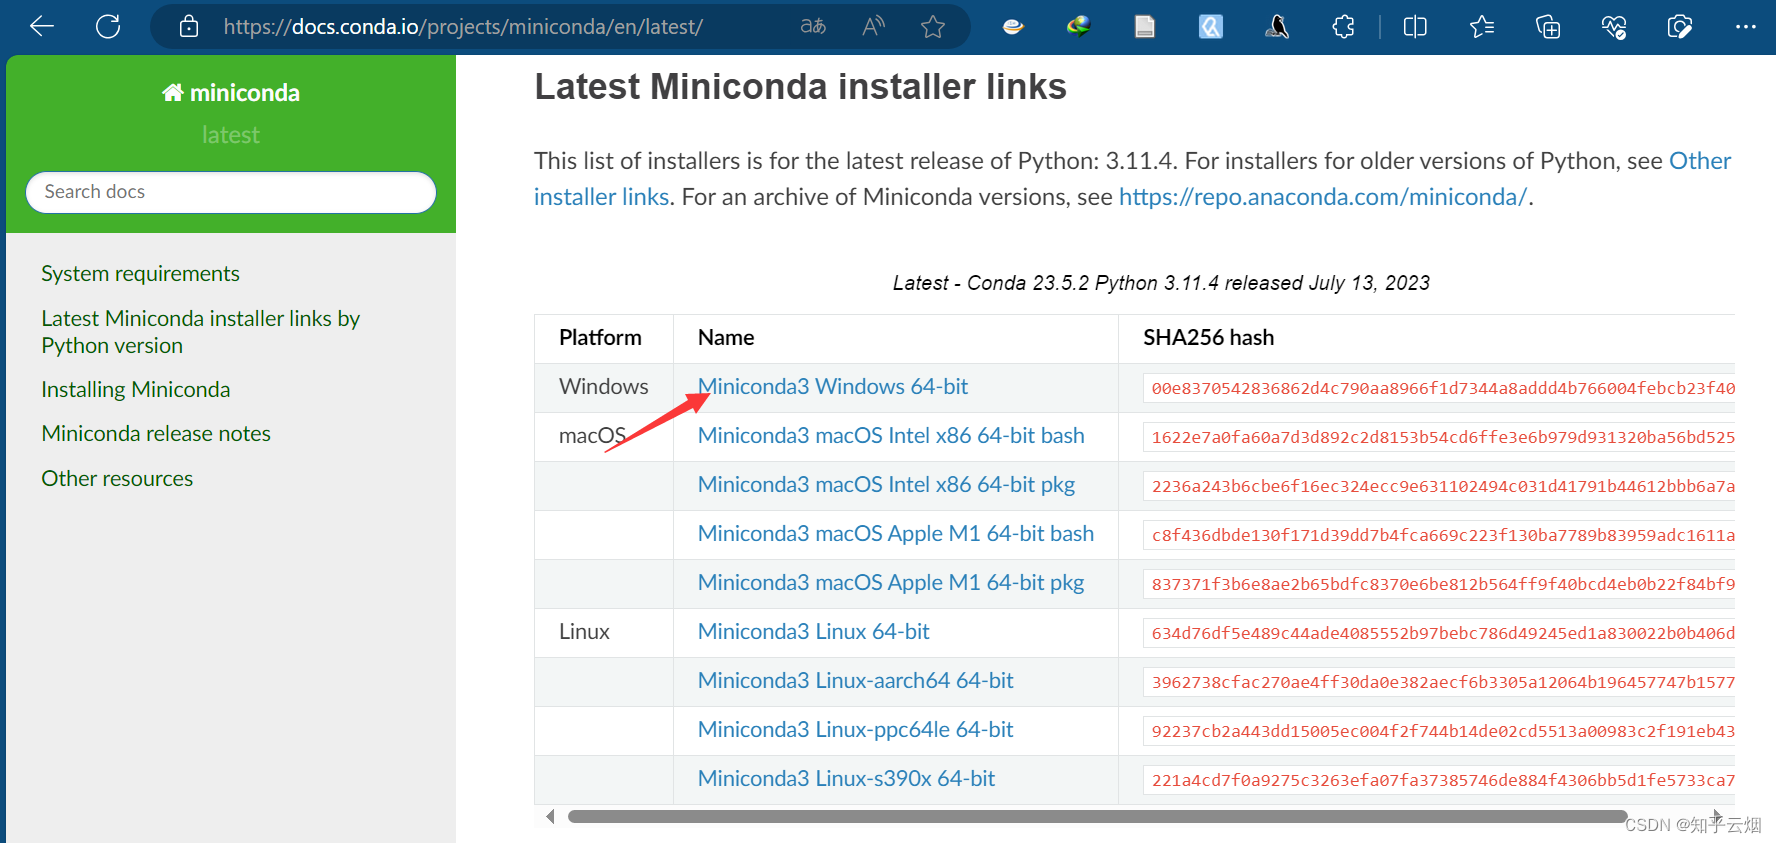The image size is (1776, 843).
Task: Open Miniconda release notes
Action: 156,434
